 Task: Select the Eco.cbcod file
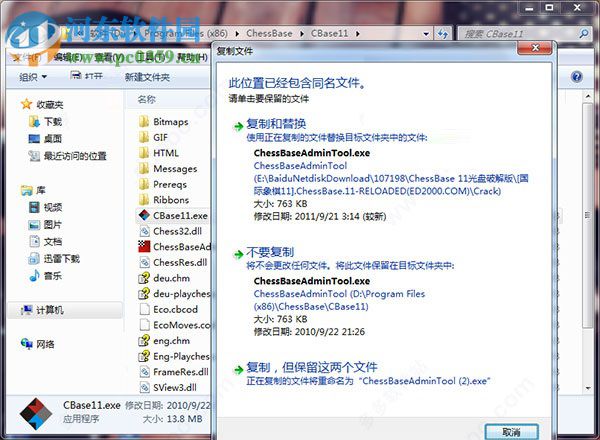pos(168,309)
